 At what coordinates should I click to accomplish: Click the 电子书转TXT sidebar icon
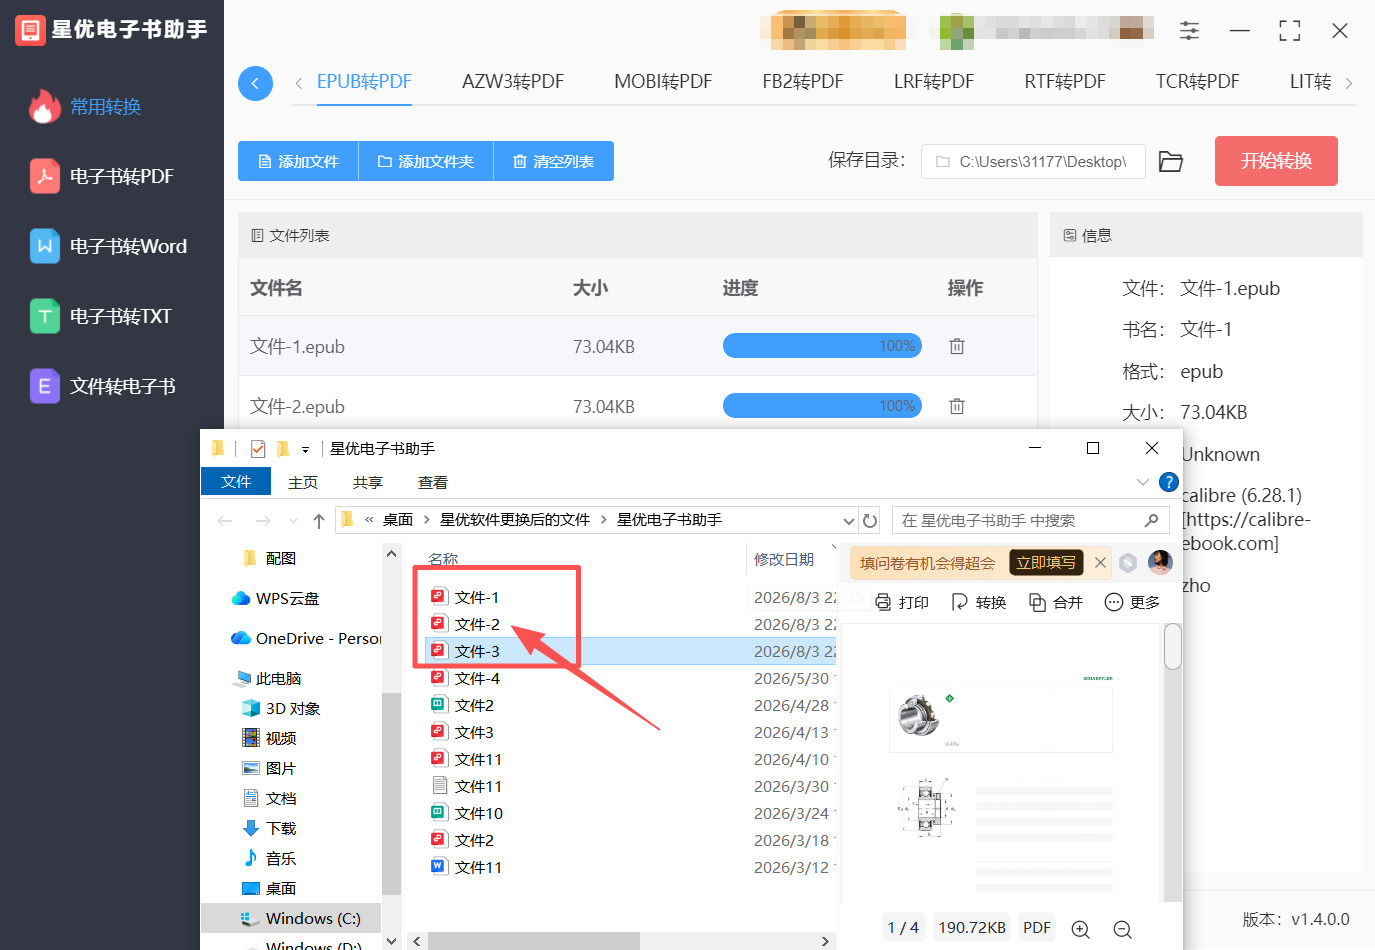coord(44,316)
